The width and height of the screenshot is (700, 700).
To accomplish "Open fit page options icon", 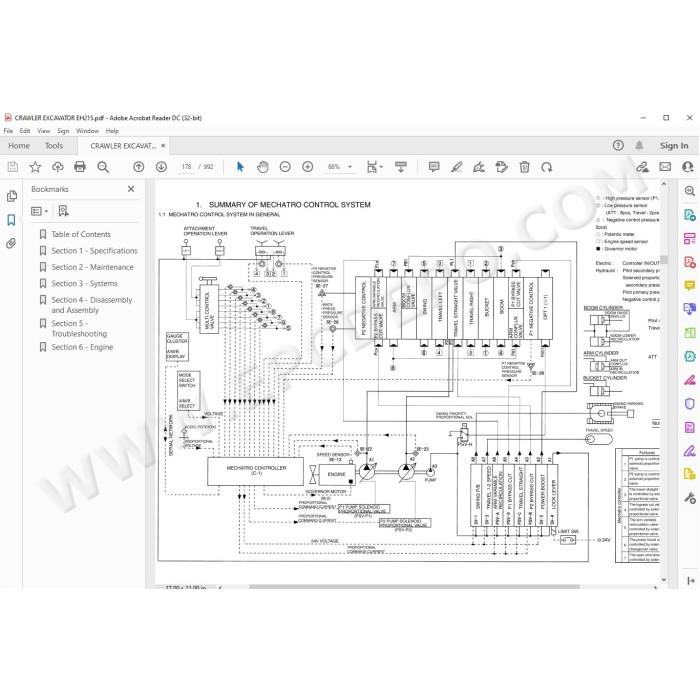I will coord(372,167).
